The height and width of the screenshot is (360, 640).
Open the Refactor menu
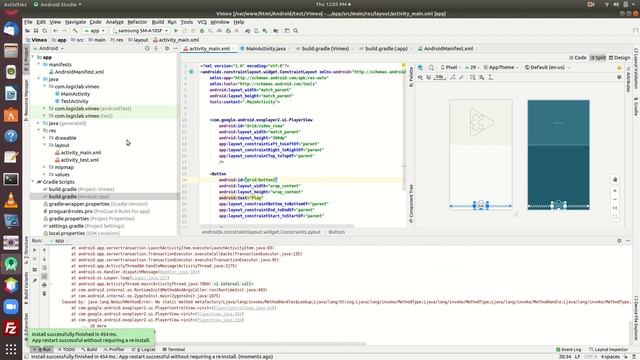click(x=137, y=22)
